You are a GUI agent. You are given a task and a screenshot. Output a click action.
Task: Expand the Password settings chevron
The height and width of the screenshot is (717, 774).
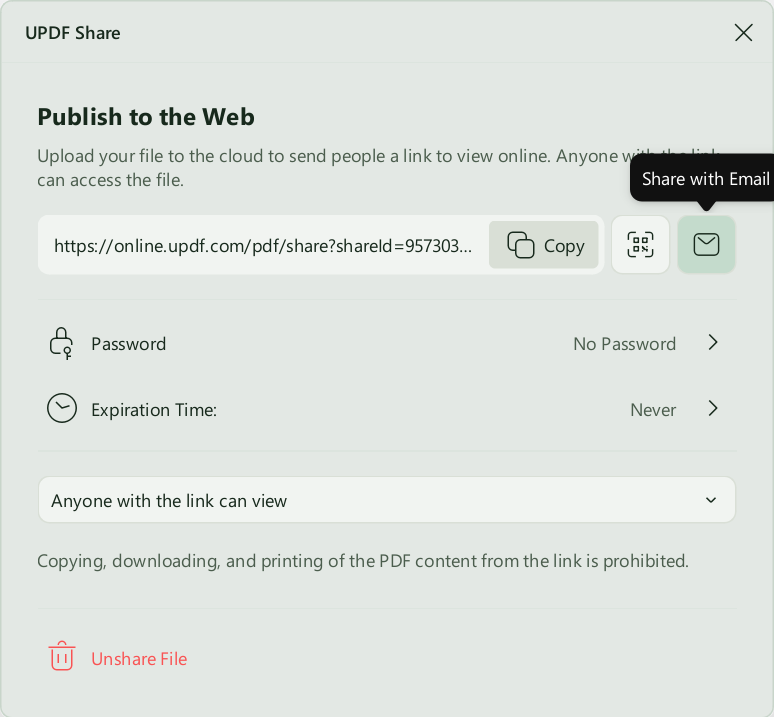coord(713,342)
